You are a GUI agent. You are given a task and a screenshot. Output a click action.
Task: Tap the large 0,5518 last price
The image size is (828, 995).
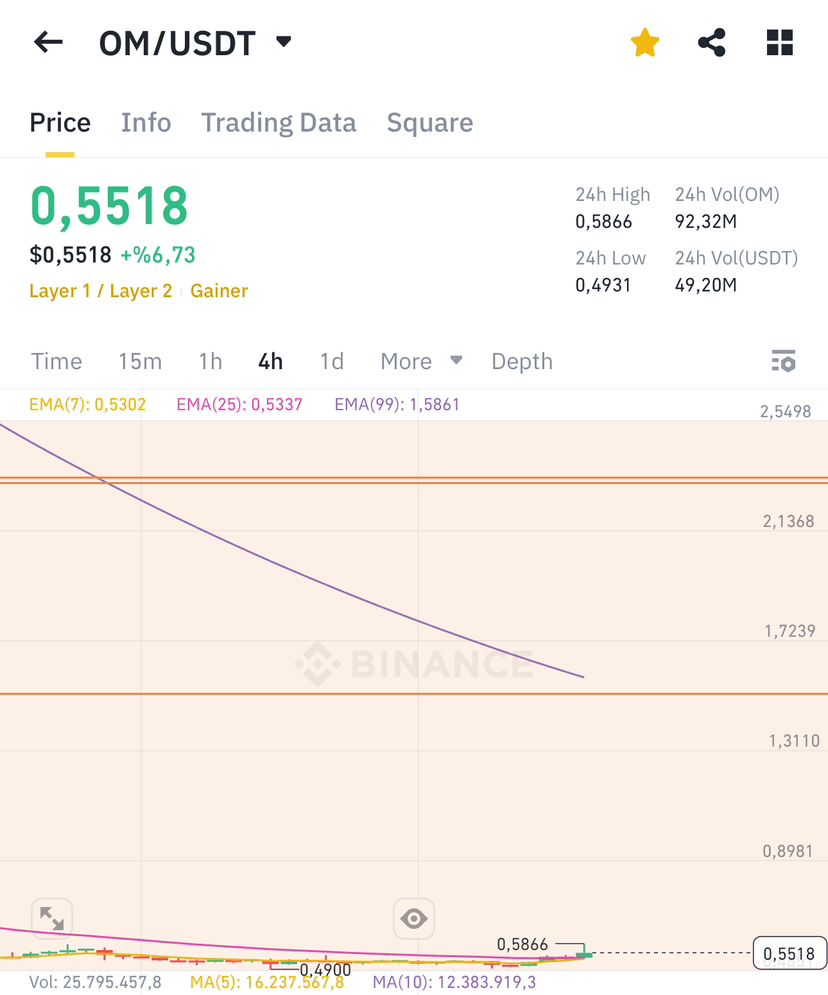[109, 206]
